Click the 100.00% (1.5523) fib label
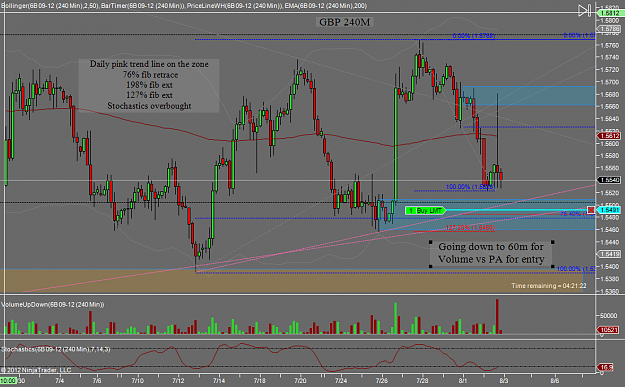 click(470, 187)
